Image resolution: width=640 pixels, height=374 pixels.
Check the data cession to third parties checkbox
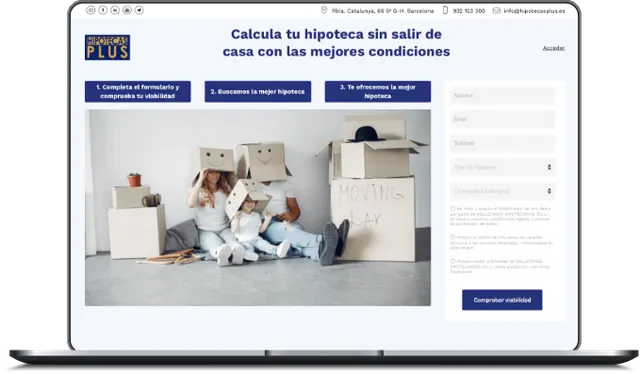pyautogui.click(x=453, y=237)
